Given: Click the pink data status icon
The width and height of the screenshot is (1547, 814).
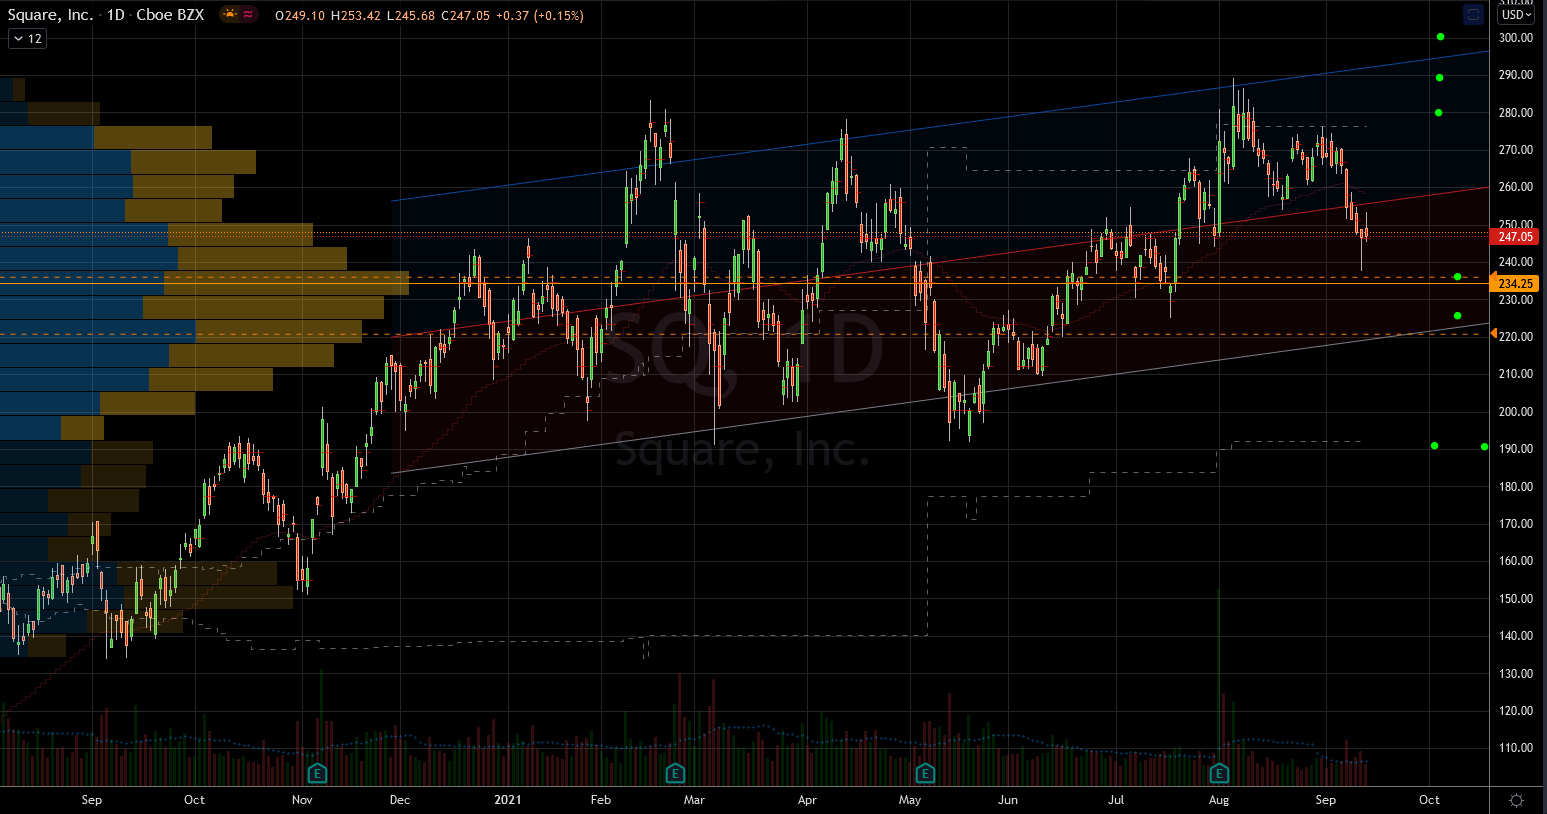Looking at the screenshot, I should 248,15.
